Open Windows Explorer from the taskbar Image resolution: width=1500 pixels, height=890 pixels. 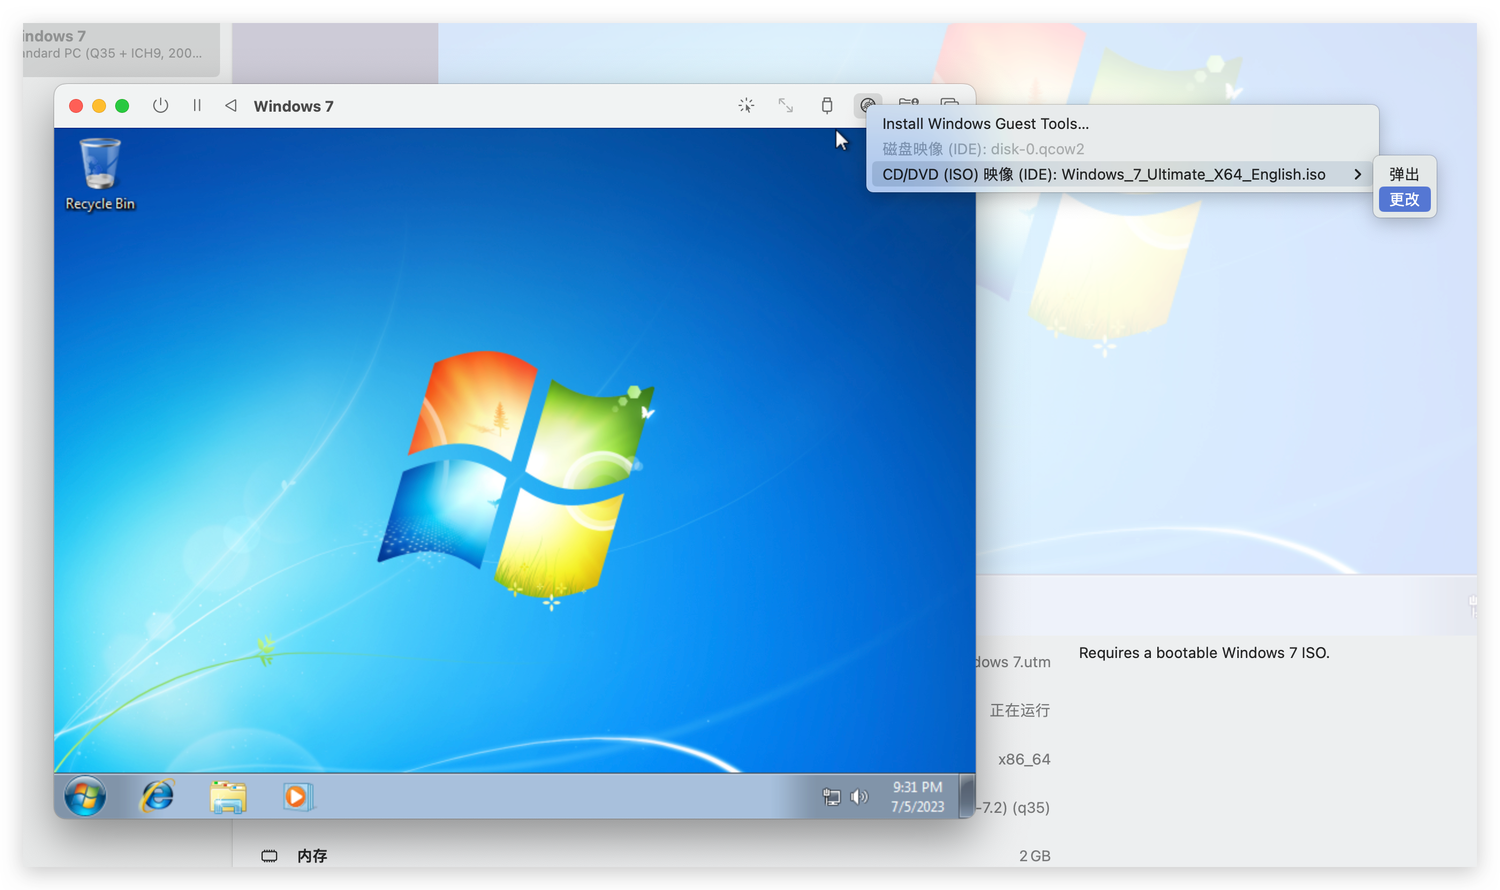click(x=228, y=797)
